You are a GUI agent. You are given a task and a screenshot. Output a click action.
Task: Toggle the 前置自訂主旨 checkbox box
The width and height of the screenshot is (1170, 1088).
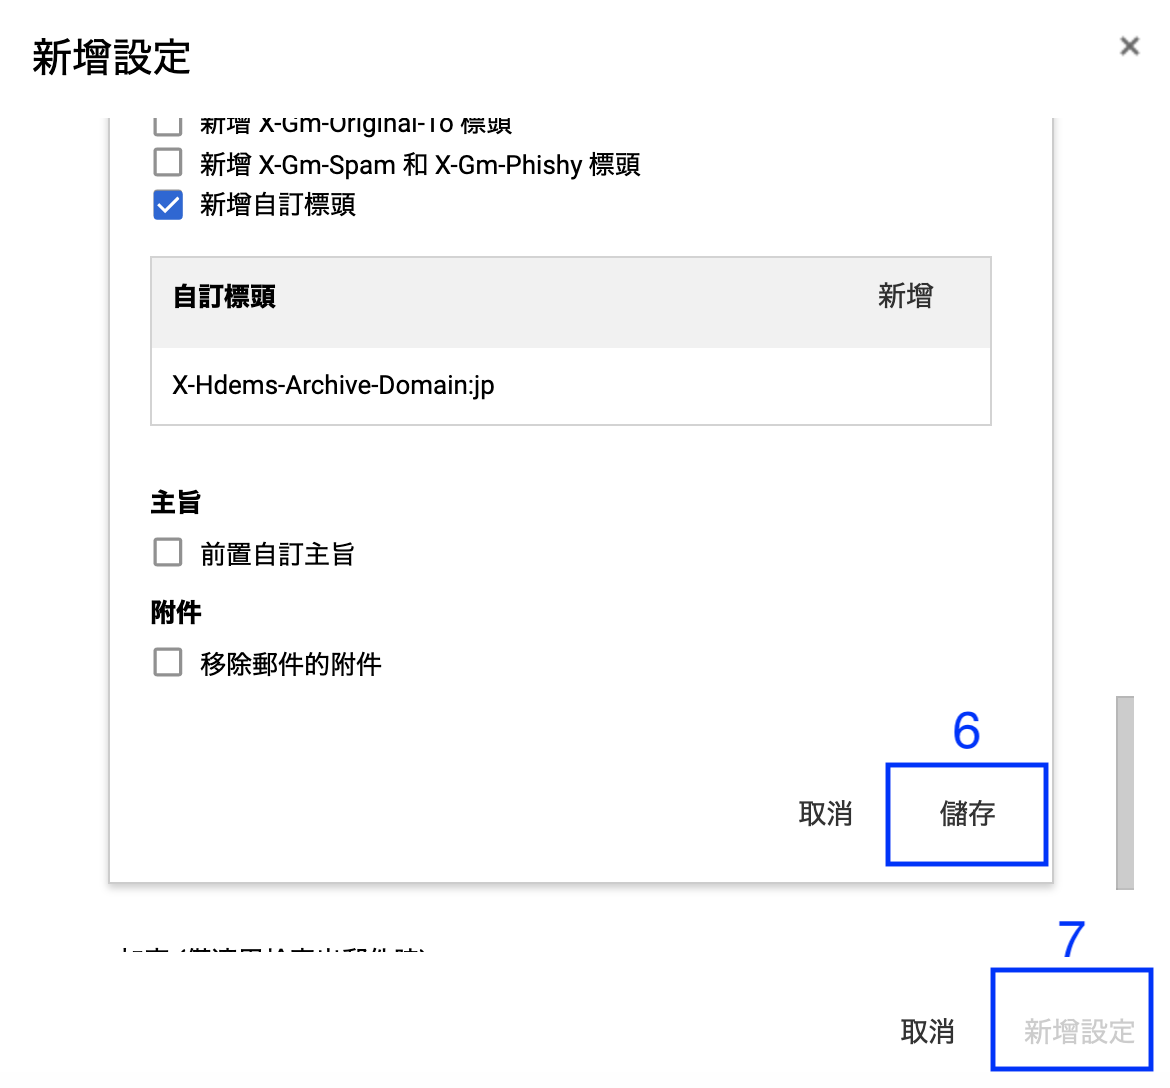point(168,553)
